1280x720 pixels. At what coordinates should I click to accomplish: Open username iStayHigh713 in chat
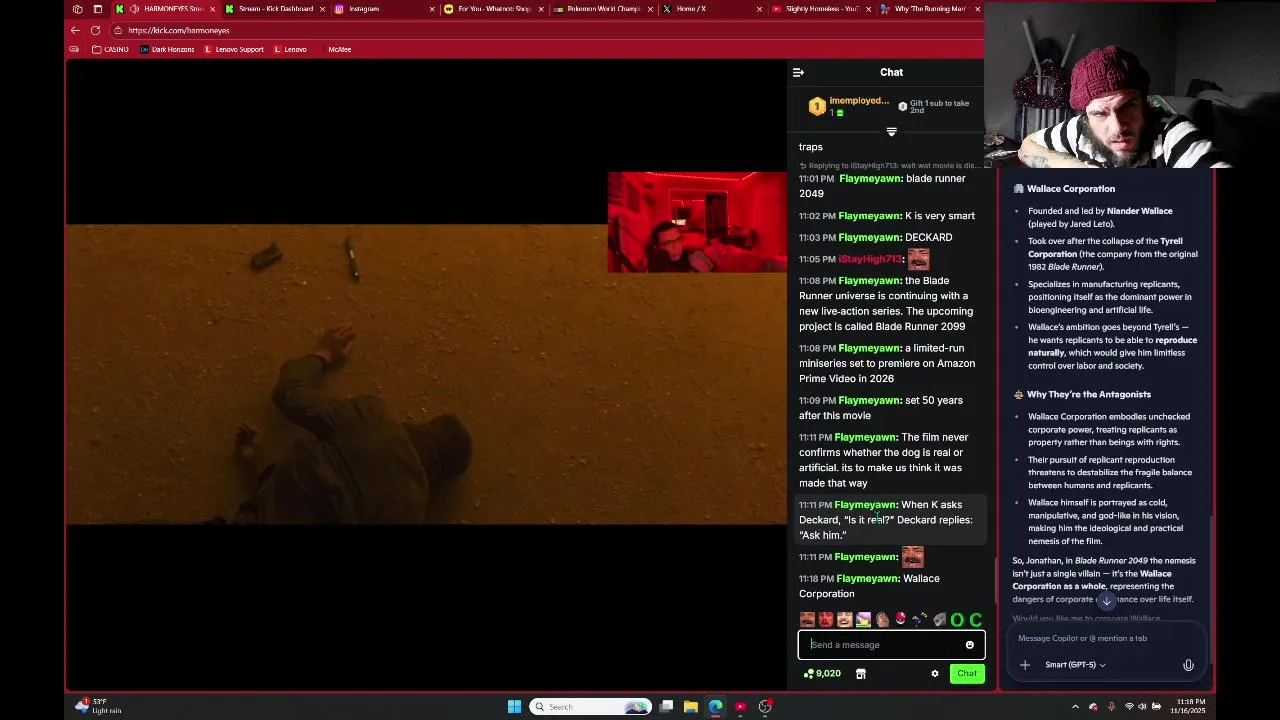[870, 259]
